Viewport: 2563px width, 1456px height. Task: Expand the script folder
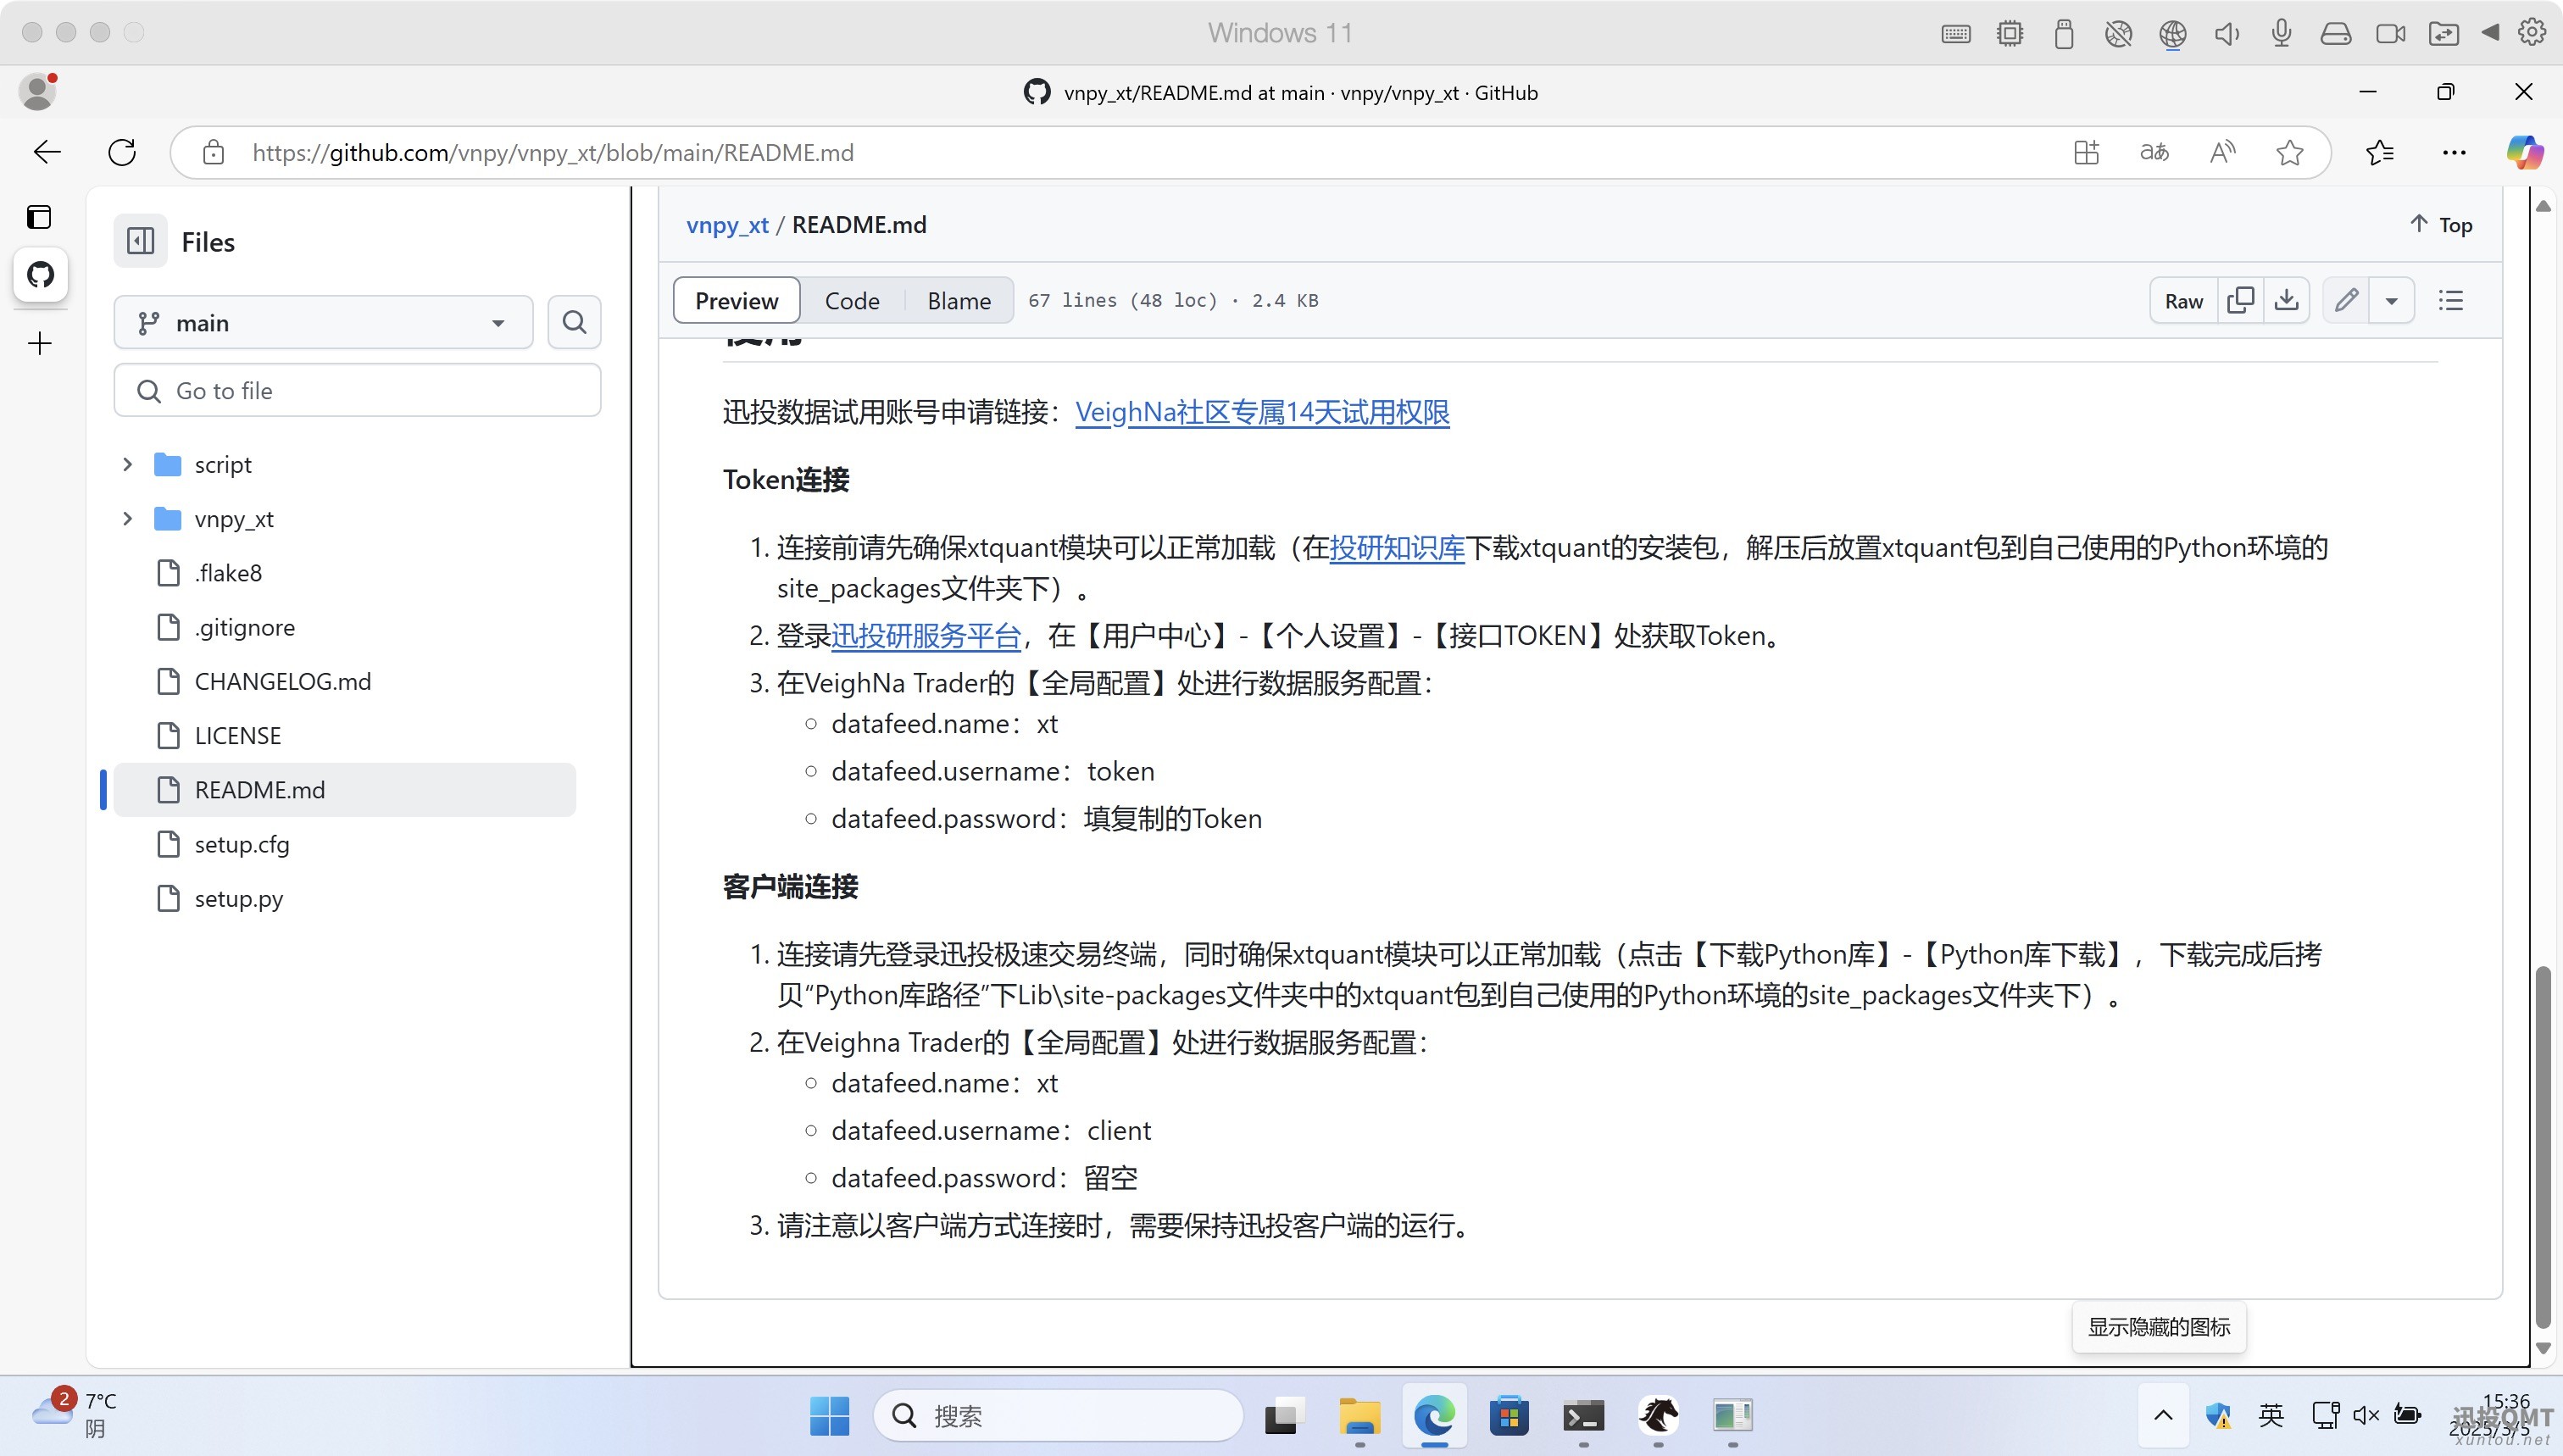point(127,464)
